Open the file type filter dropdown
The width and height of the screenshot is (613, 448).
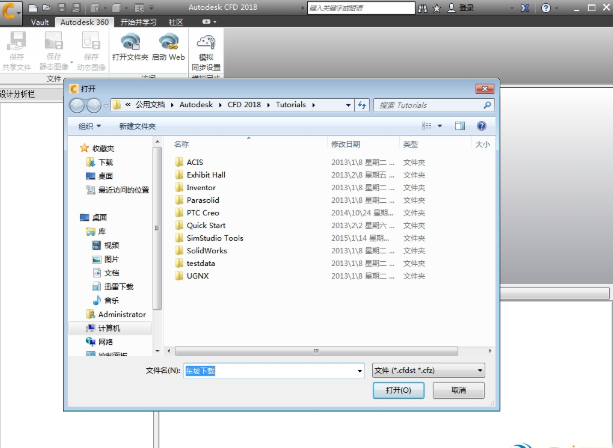point(428,370)
